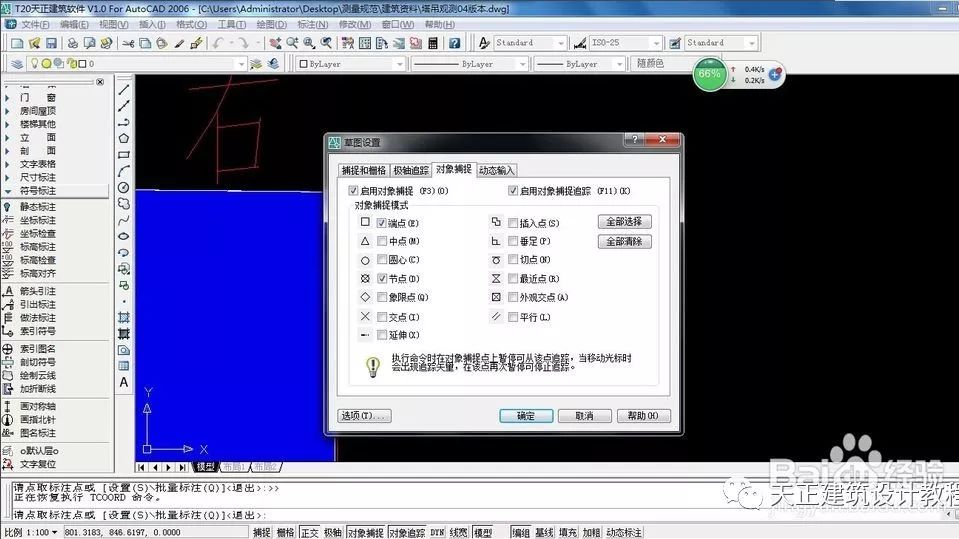The width and height of the screenshot is (959, 539).
Task: Open the layer list dropdown
Action: pos(240,64)
